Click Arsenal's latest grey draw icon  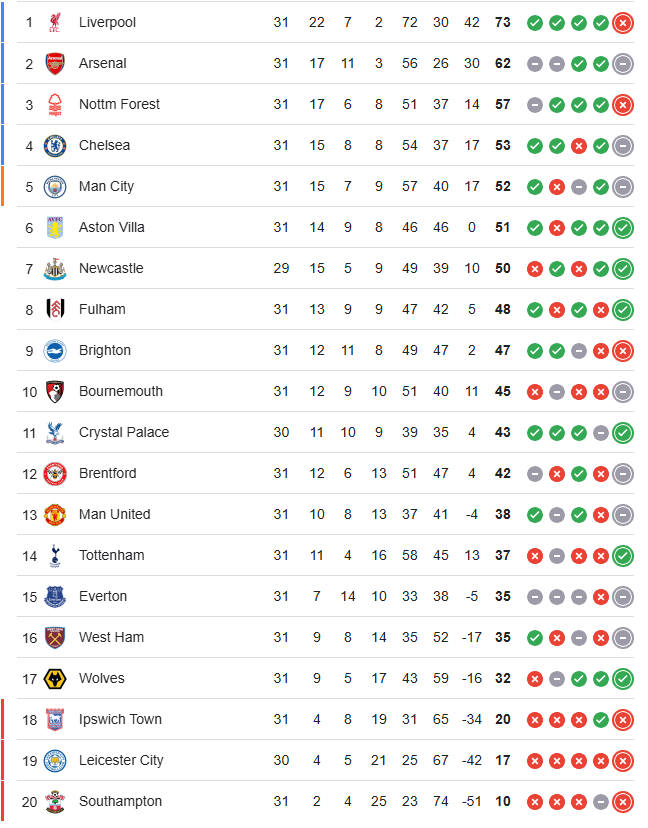click(623, 64)
